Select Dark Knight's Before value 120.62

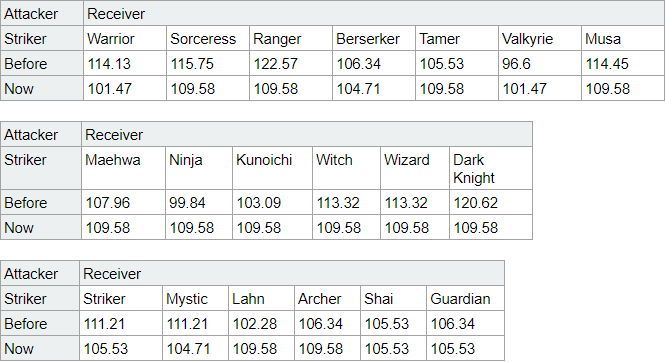[491, 203]
